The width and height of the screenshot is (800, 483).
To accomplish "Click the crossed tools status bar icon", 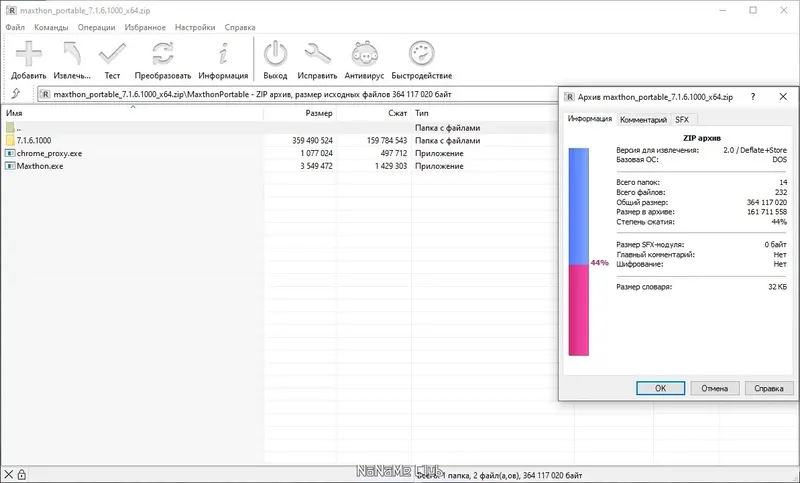I will [9, 475].
